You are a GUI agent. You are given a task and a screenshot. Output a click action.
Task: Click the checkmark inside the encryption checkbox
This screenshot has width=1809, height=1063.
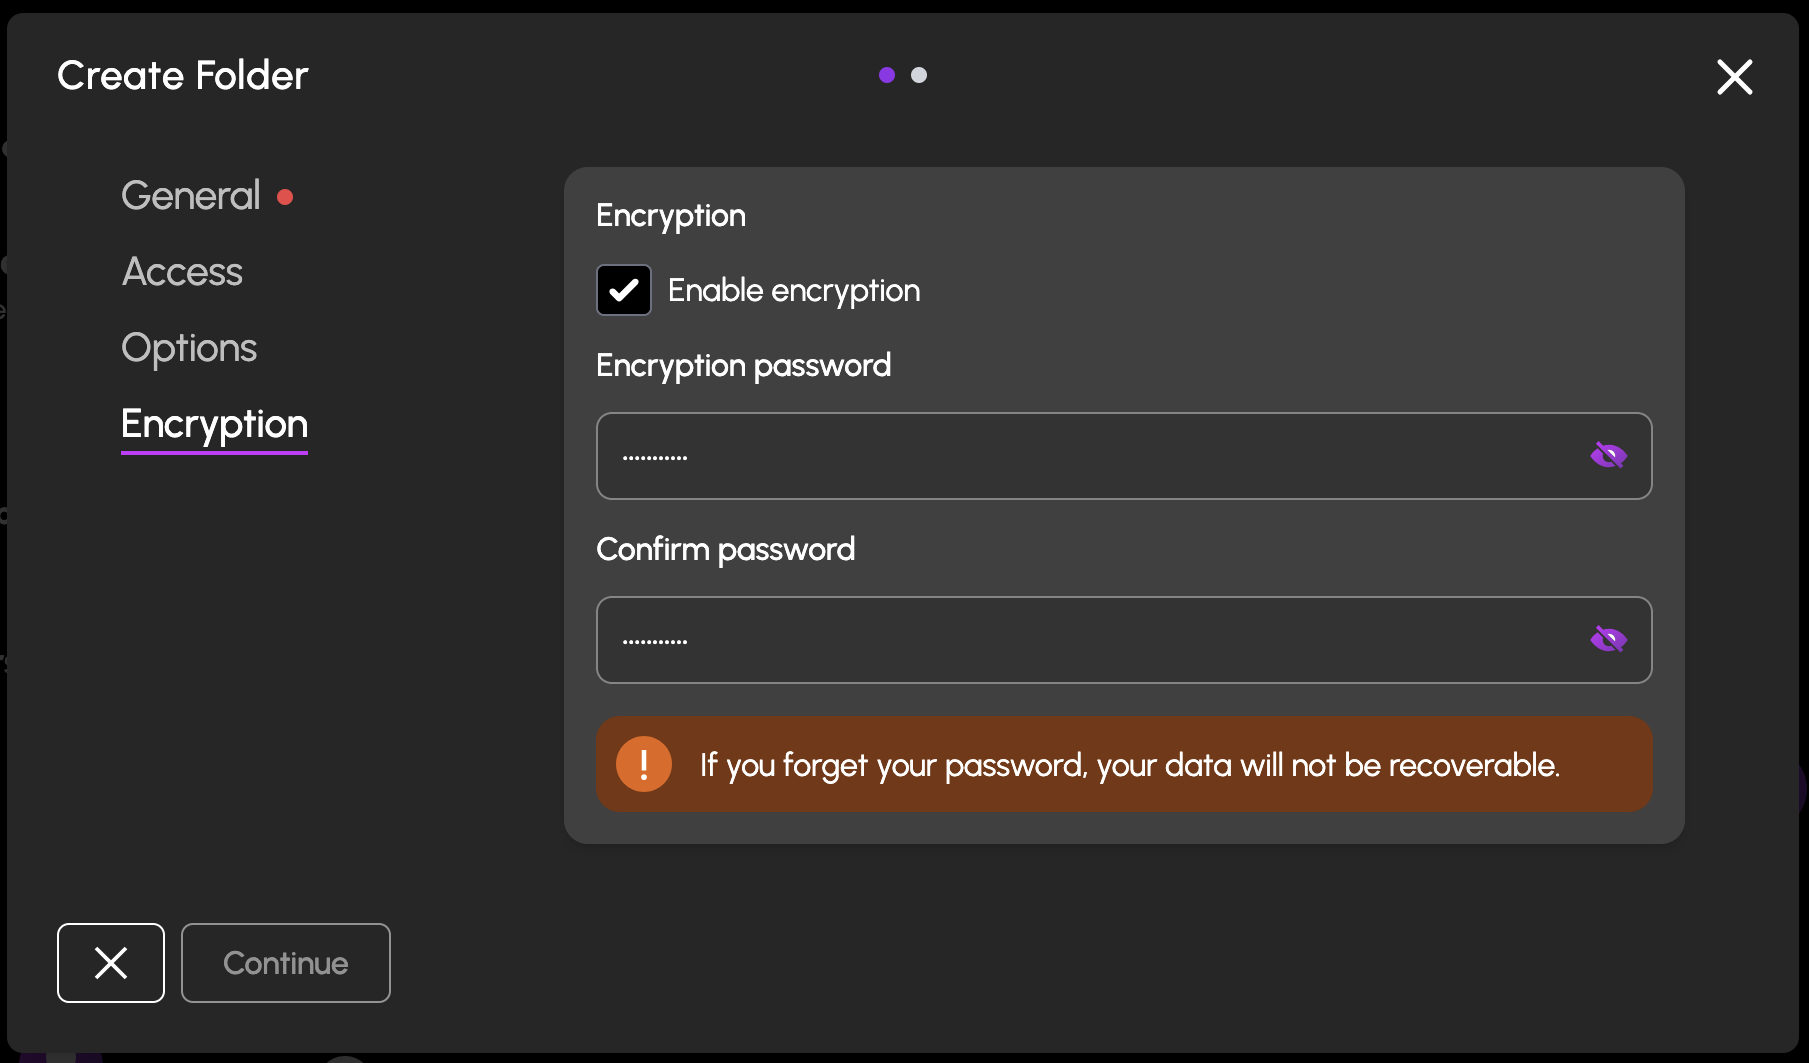(623, 290)
